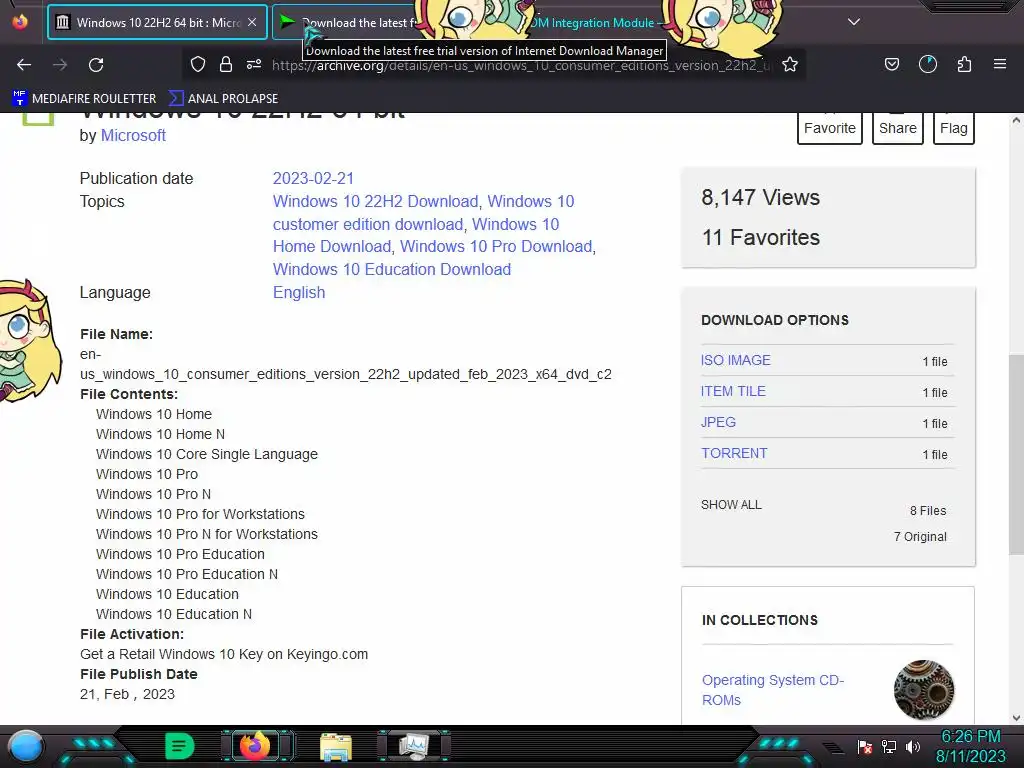Click the 8,147 Views text

coord(760,197)
